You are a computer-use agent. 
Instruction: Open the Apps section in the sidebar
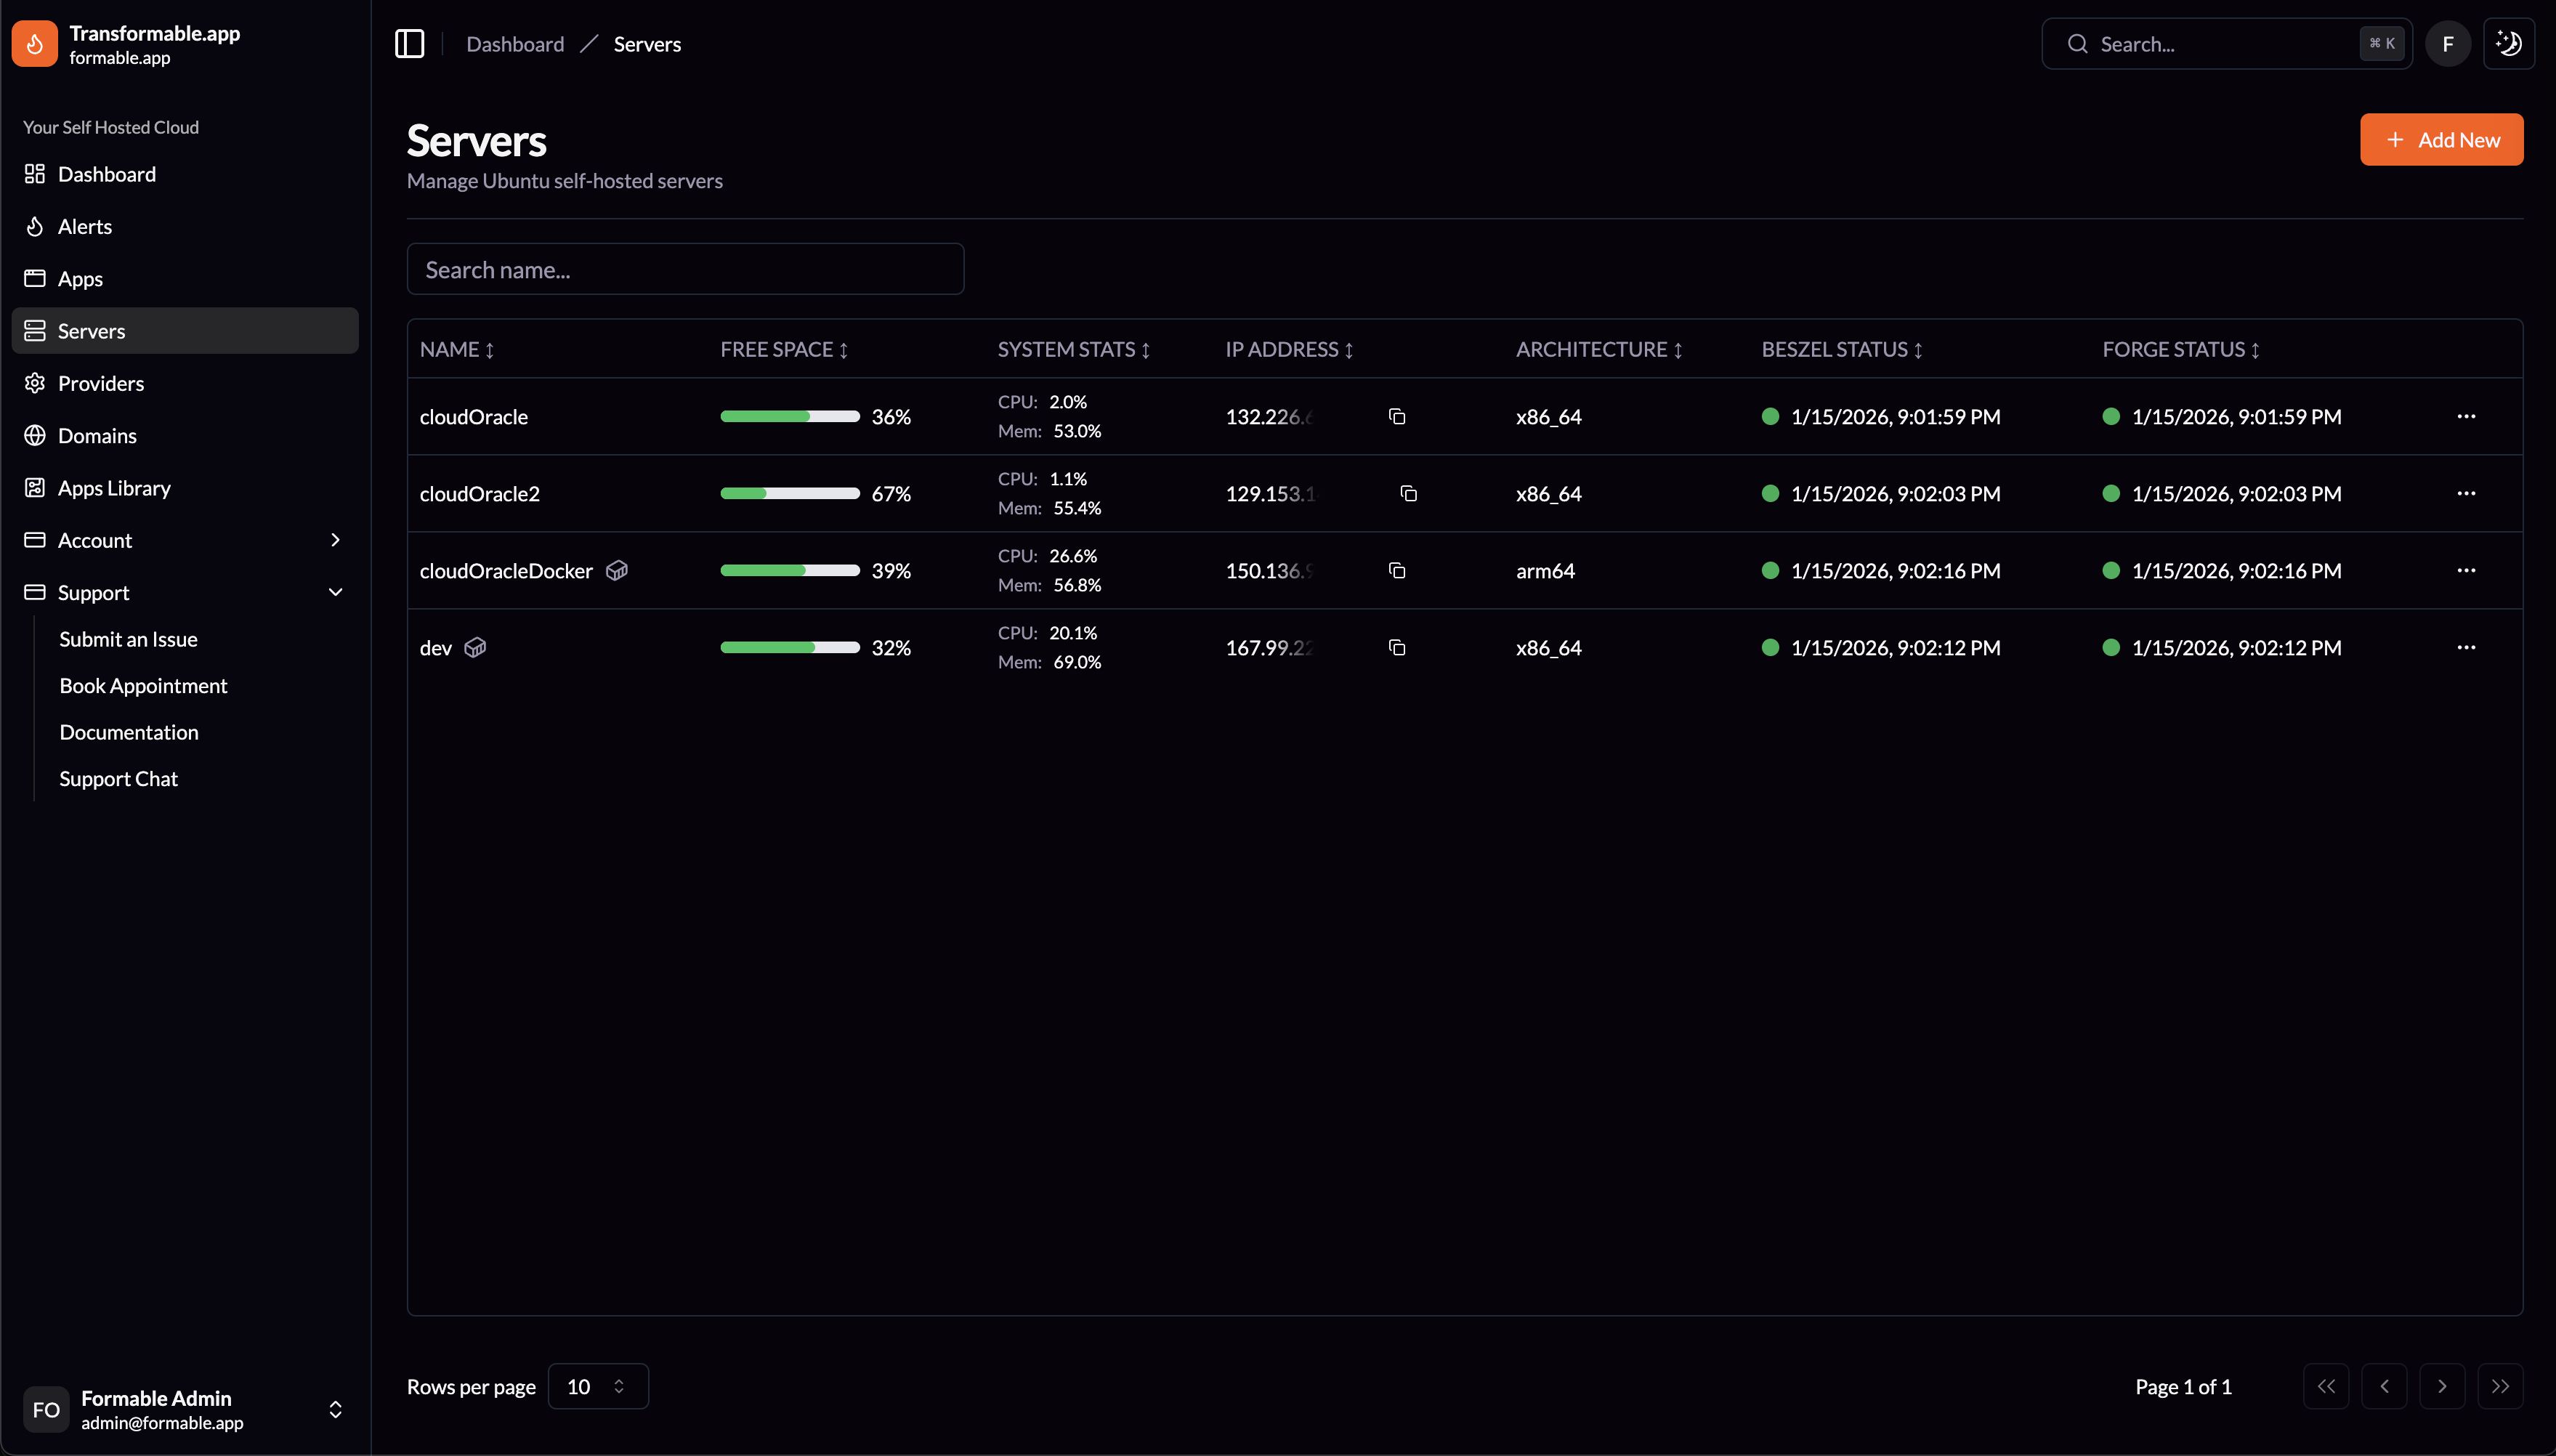(x=80, y=278)
